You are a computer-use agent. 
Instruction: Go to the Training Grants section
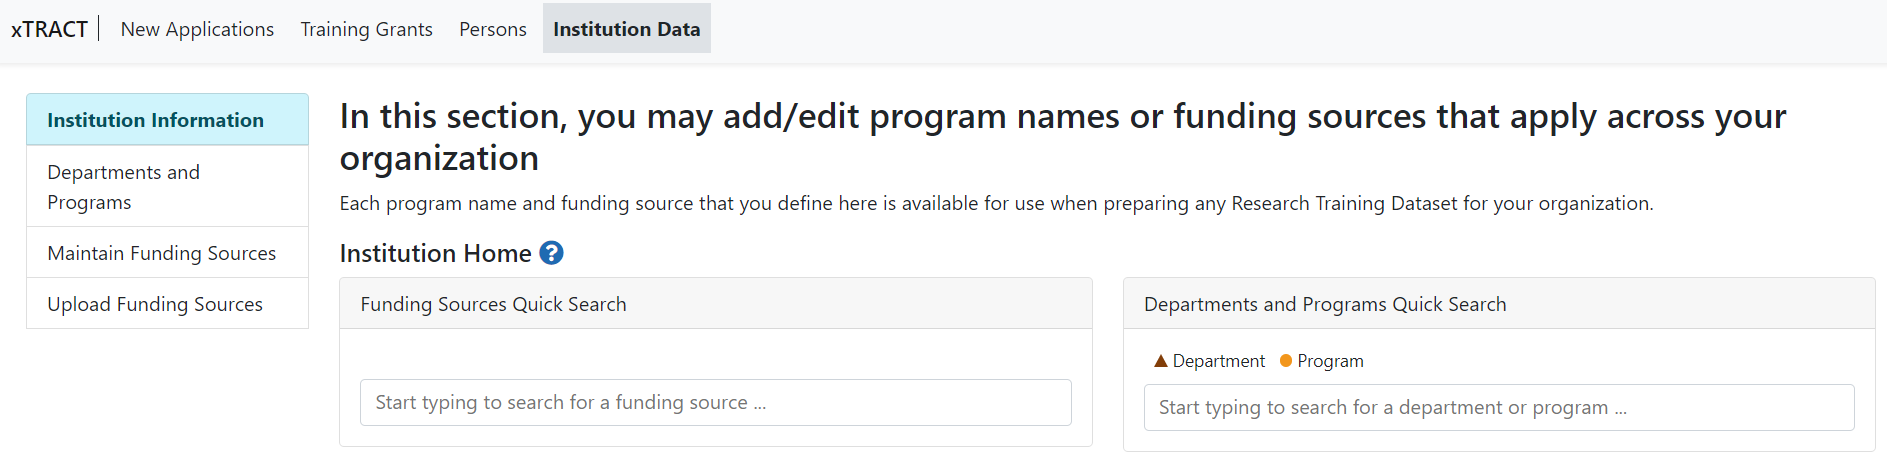(x=366, y=29)
